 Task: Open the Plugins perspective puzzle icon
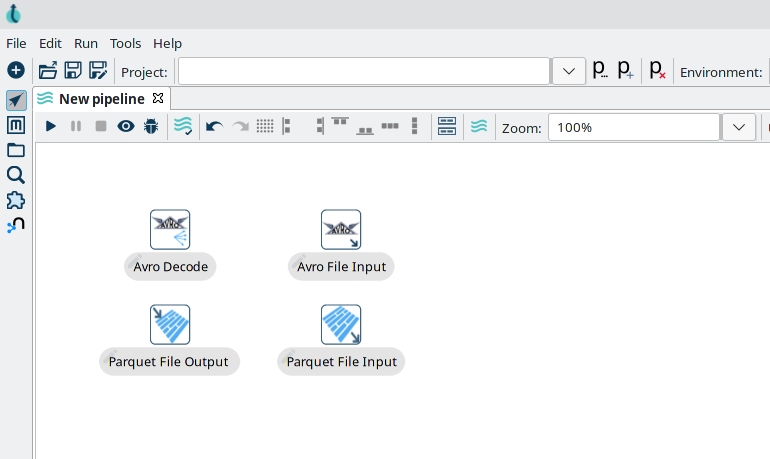point(16,200)
